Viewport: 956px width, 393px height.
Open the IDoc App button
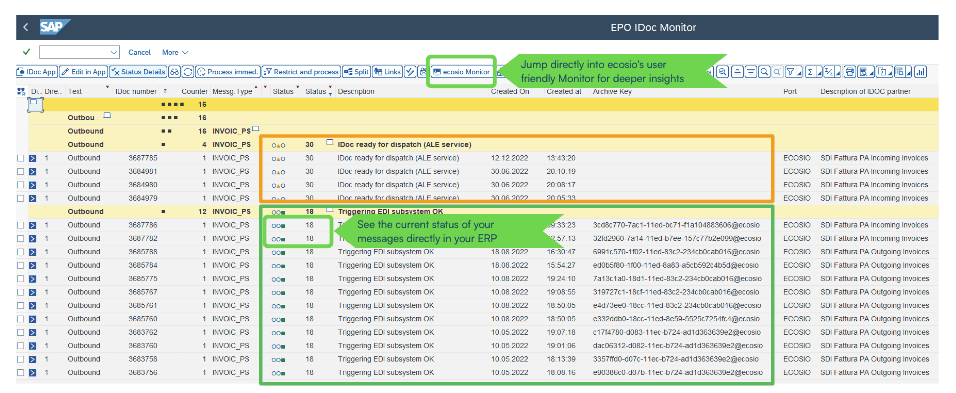[x=37, y=72]
